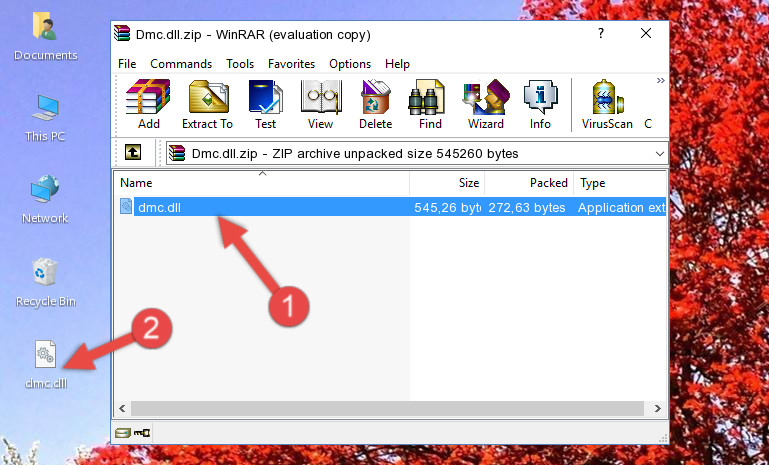769x465 pixels.
Task: Select the This PC desktop icon
Action: [45, 118]
